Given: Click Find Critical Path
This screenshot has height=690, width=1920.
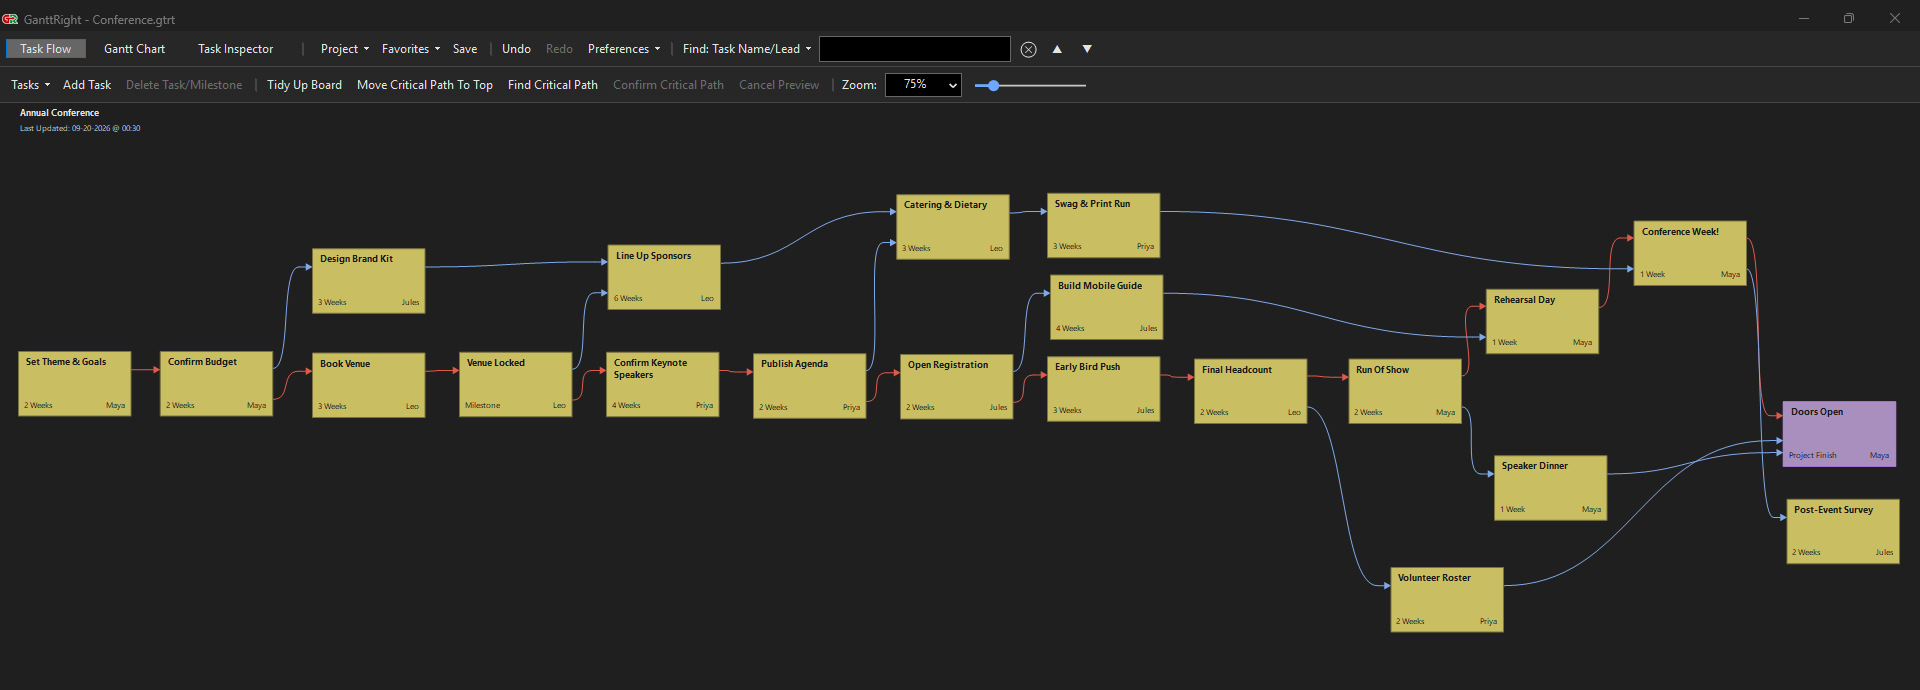Looking at the screenshot, I should (553, 85).
